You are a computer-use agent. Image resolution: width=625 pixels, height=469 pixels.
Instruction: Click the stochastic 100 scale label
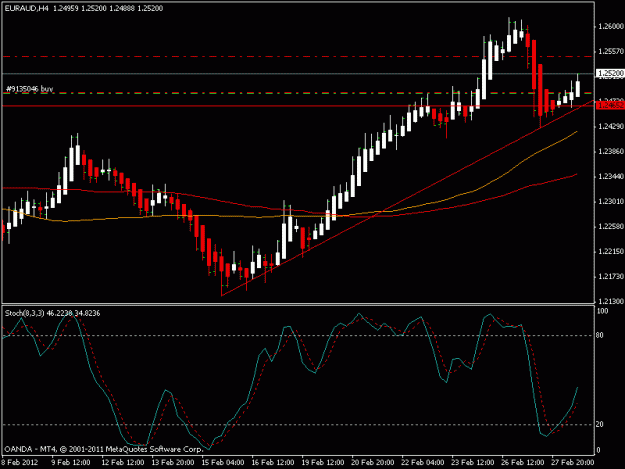602,311
